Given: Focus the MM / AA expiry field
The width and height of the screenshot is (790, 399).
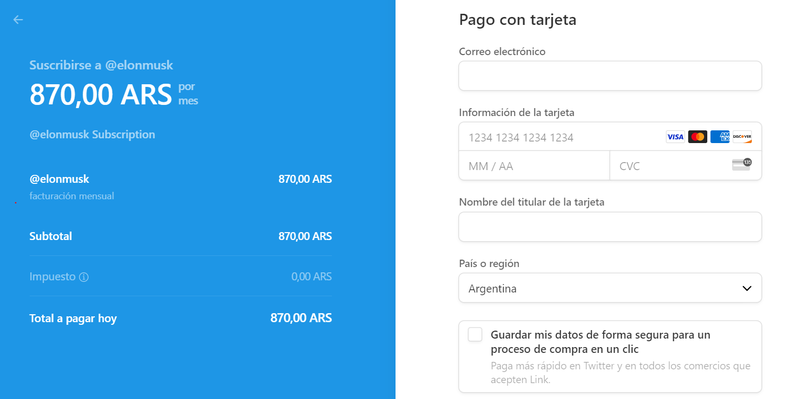Looking at the screenshot, I should (x=534, y=166).
